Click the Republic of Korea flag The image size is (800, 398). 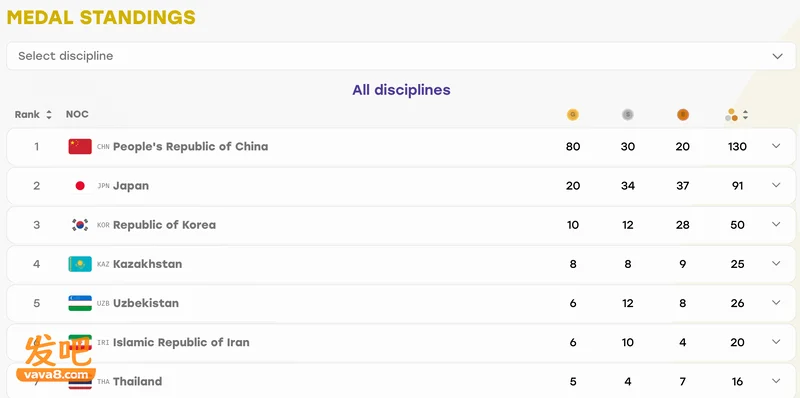point(80,225)
